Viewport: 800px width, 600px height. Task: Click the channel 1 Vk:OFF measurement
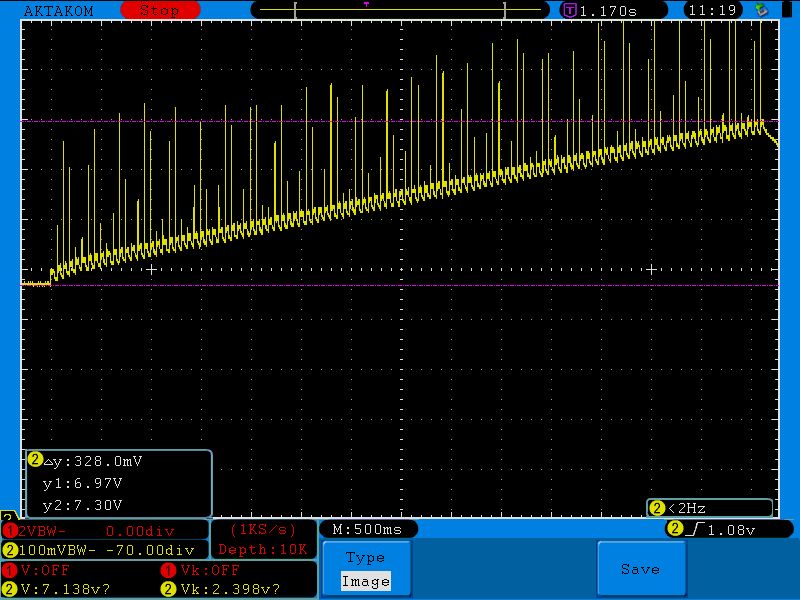210,570
